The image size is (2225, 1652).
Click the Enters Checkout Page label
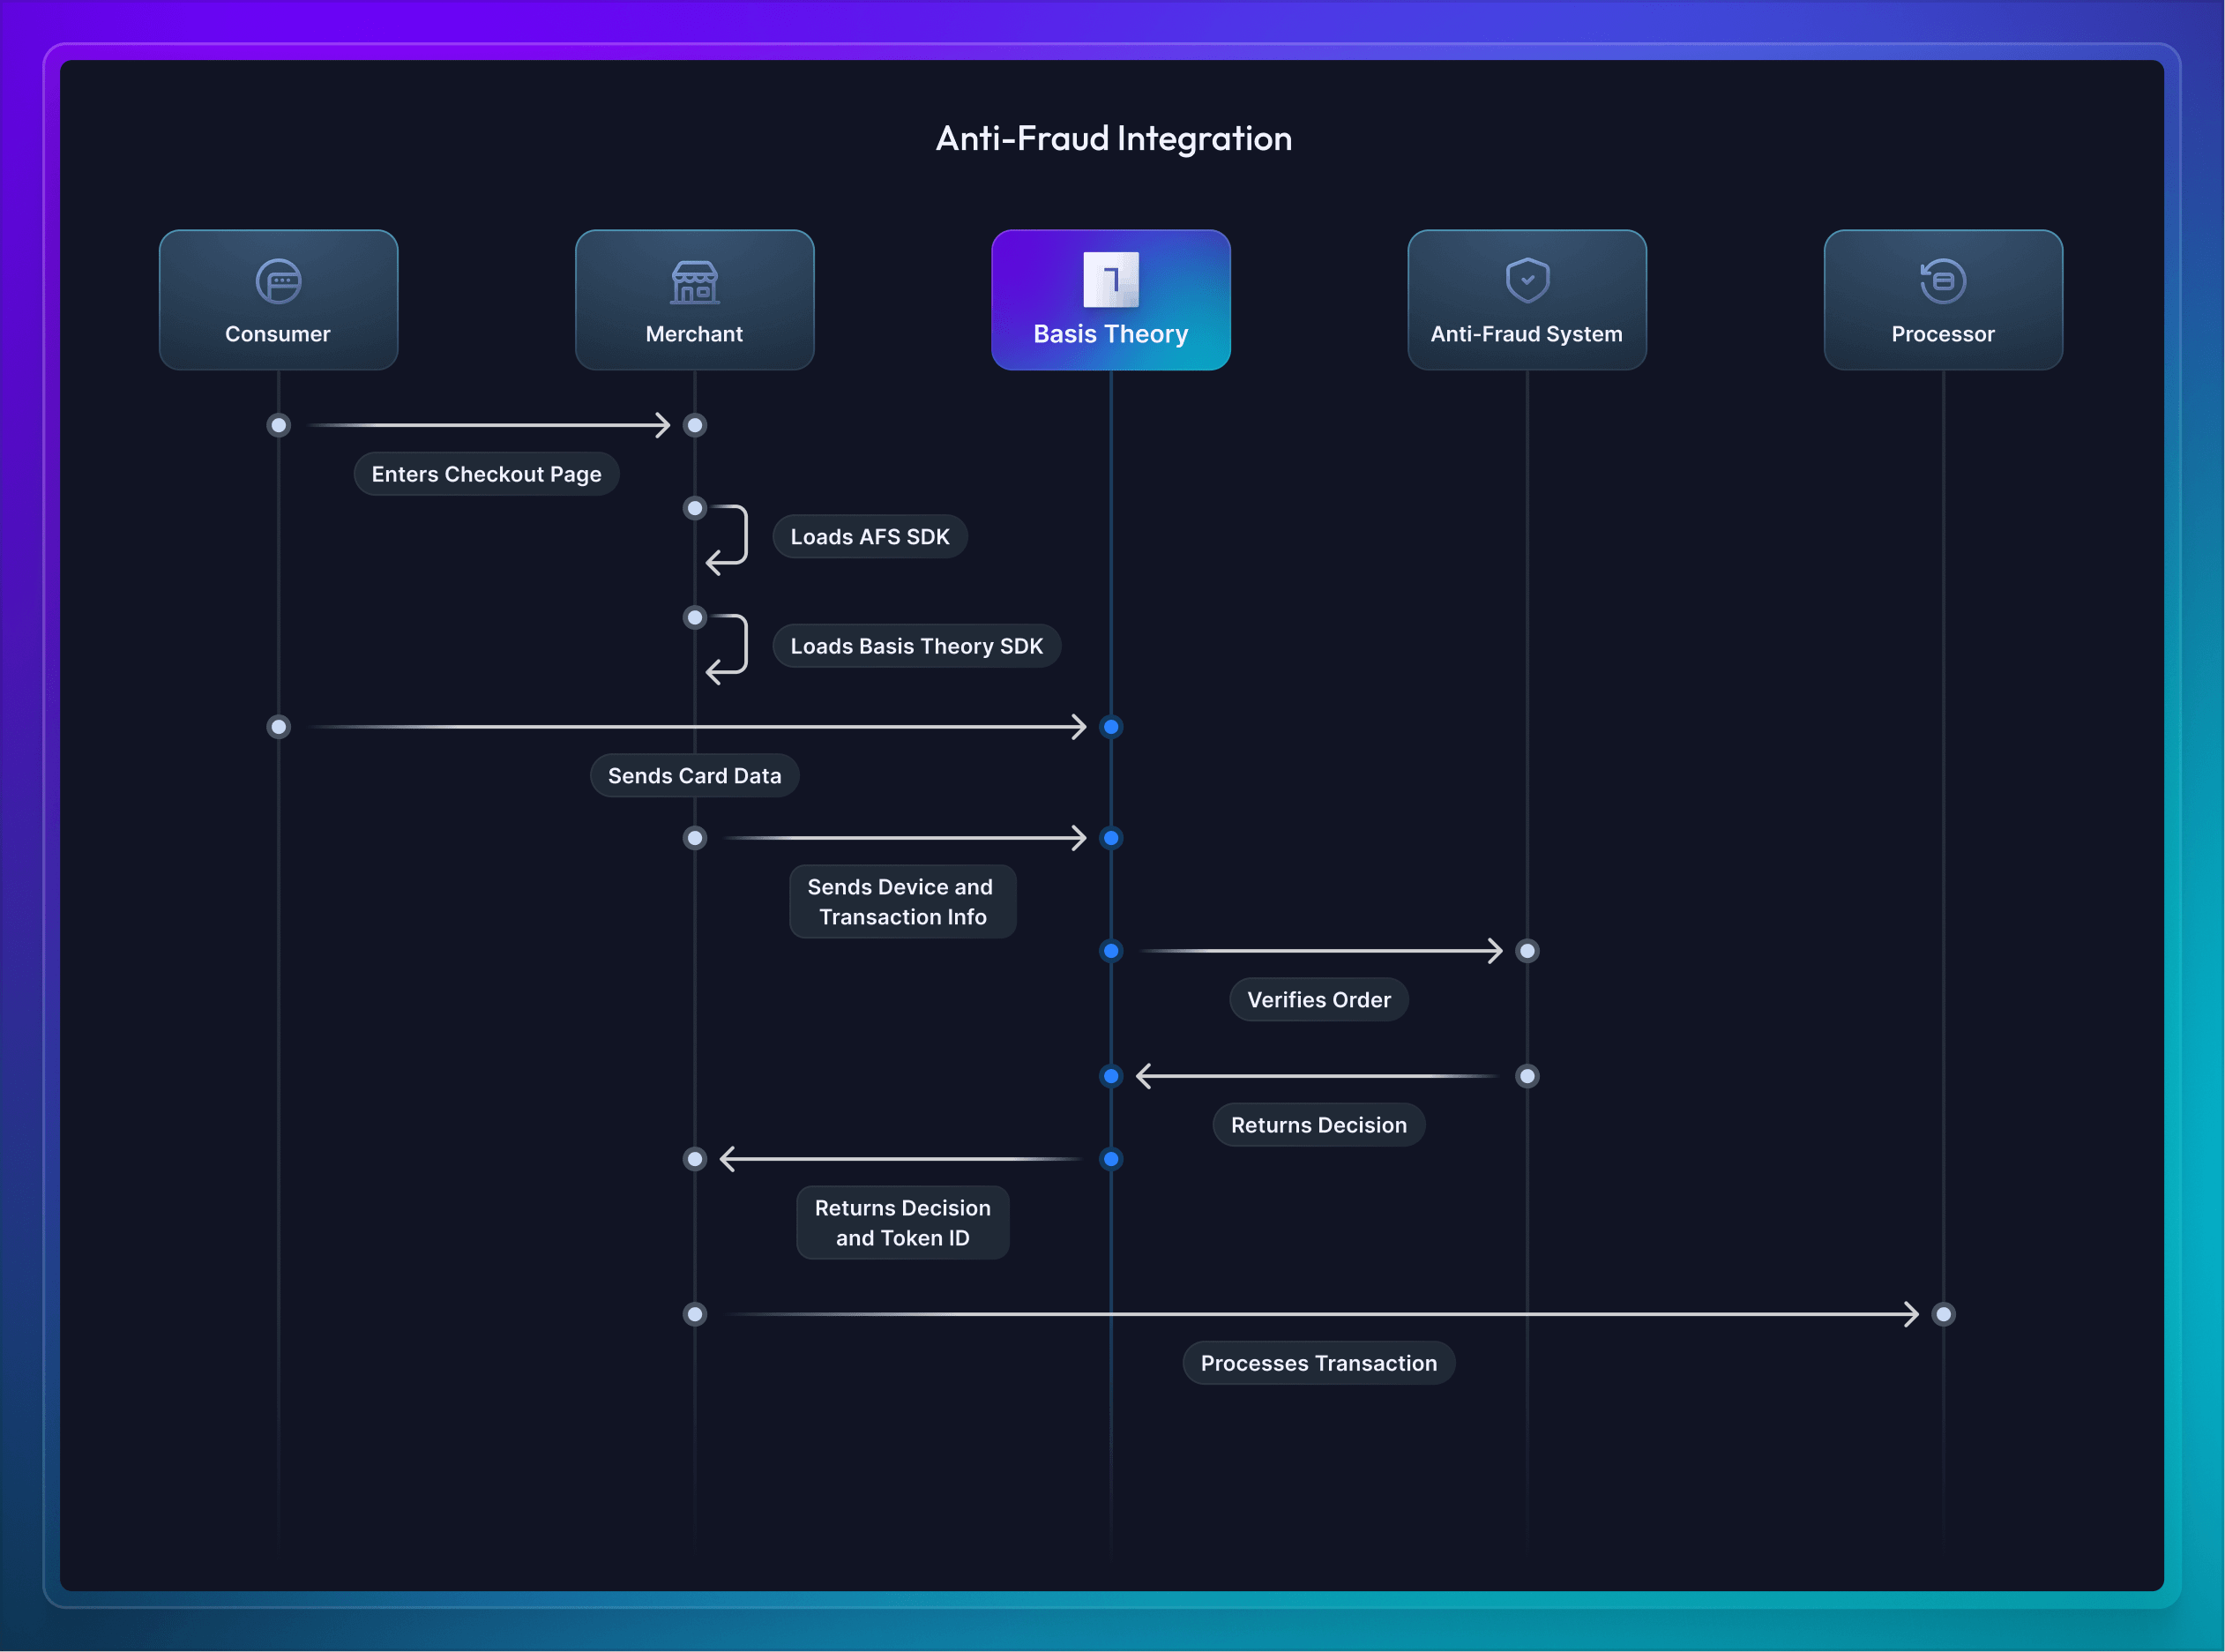486,474
